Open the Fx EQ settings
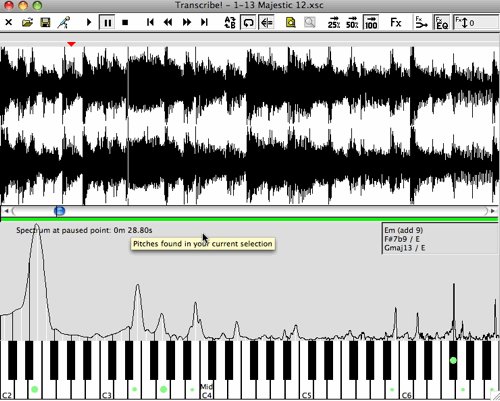Screen dimensions: 500x401 [x=442, y=23]
